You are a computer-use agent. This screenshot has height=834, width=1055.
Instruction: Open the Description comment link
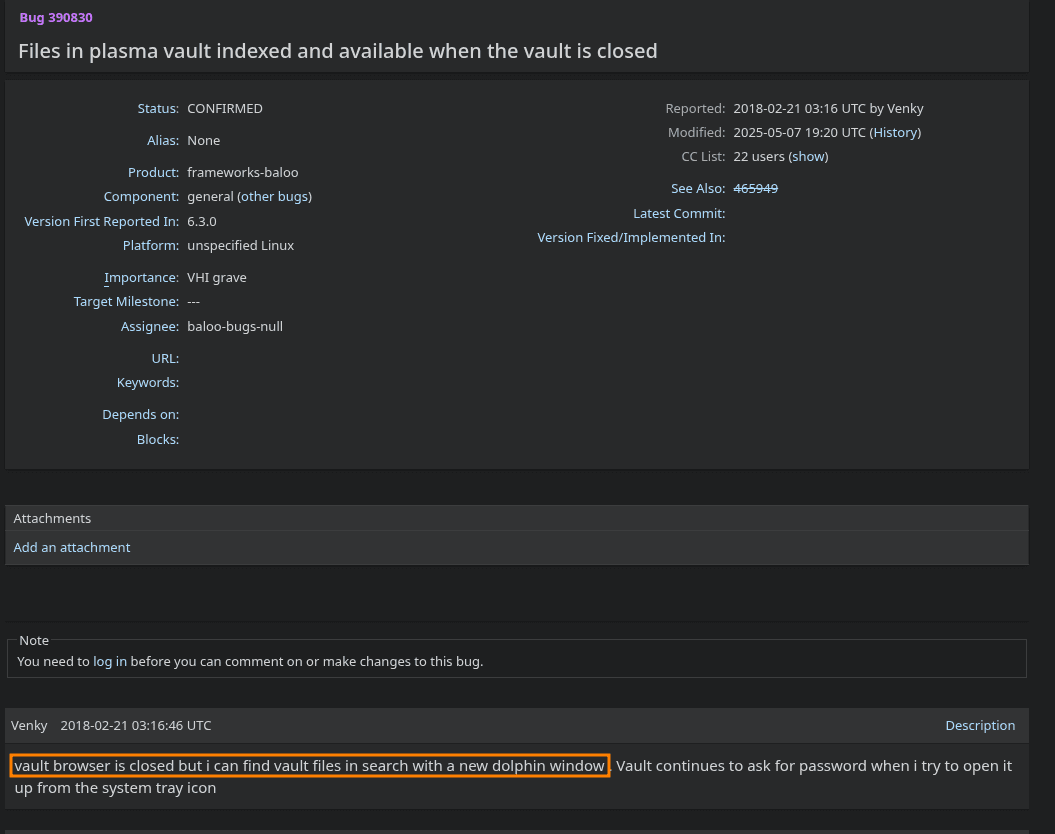(x=980, y=726)
